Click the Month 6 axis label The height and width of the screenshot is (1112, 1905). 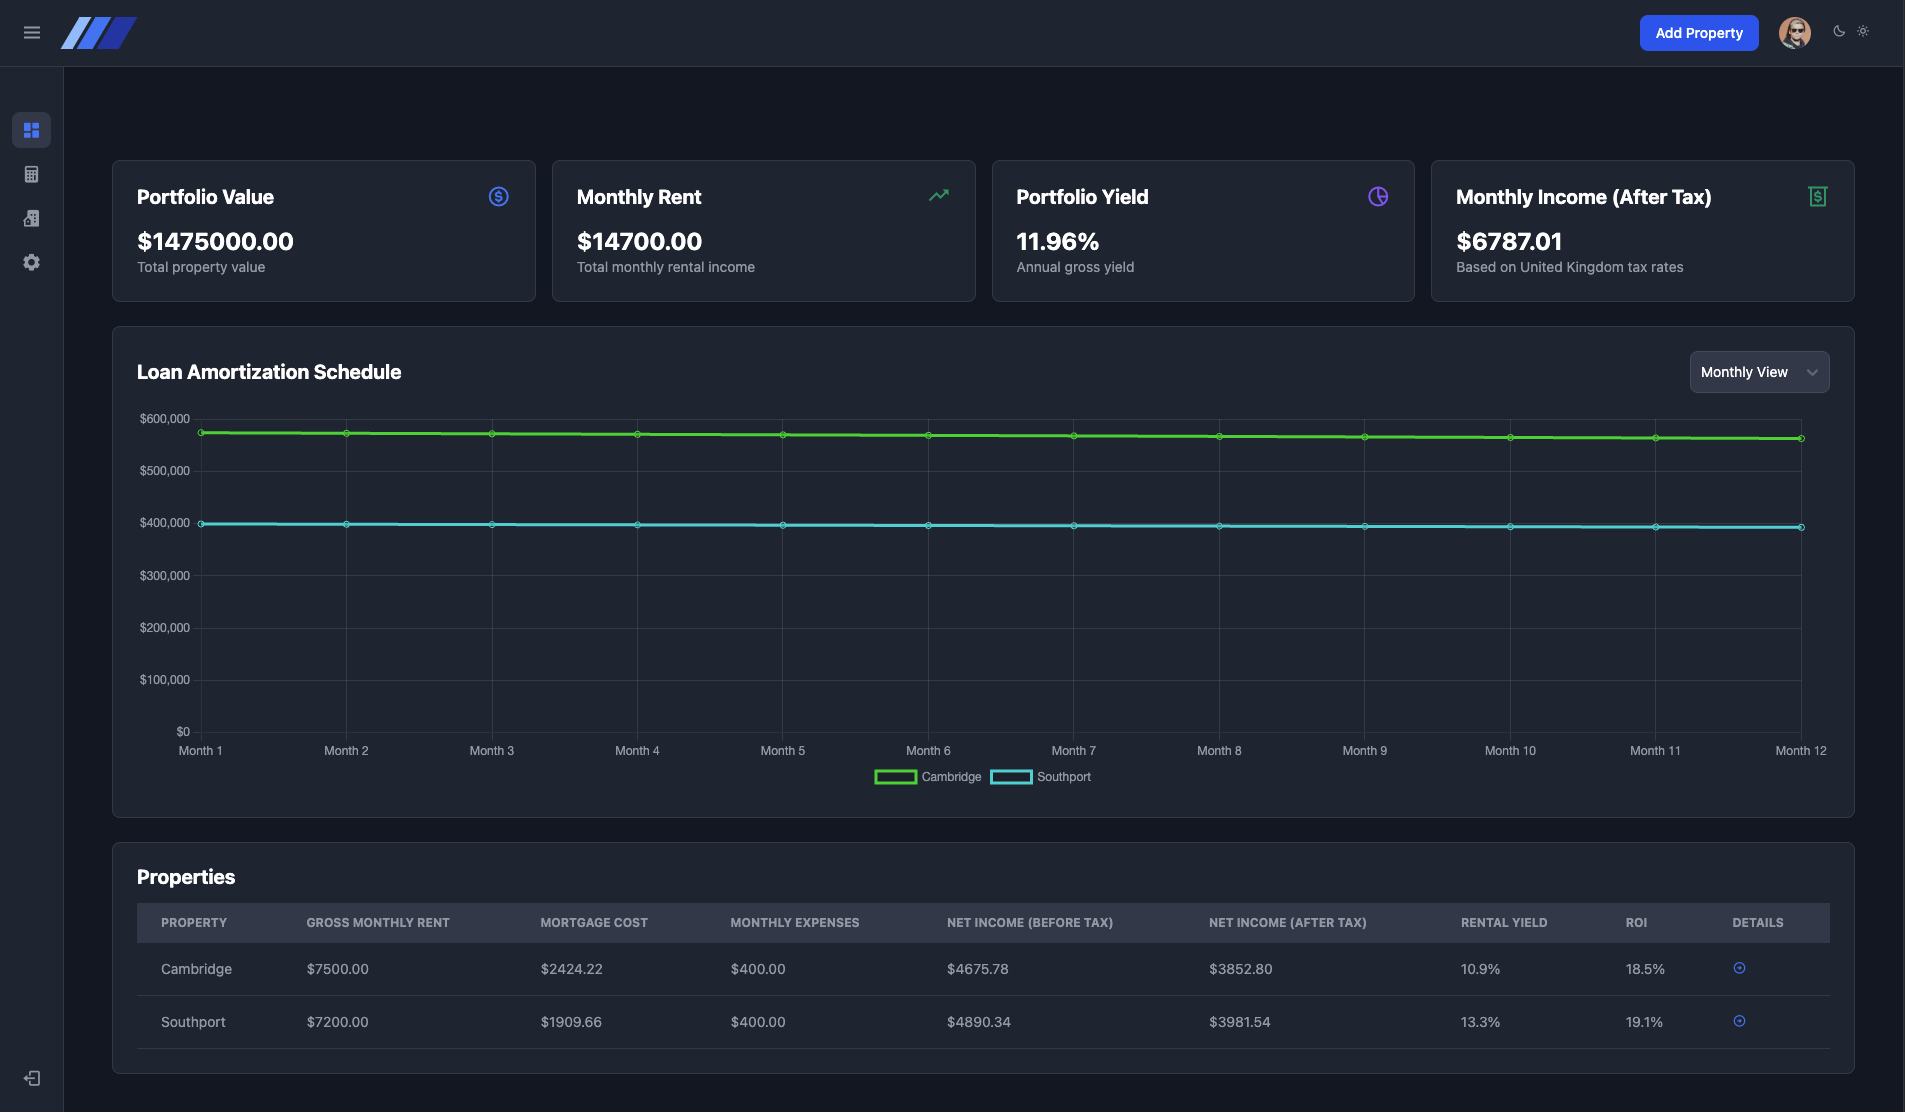[928, 751]
